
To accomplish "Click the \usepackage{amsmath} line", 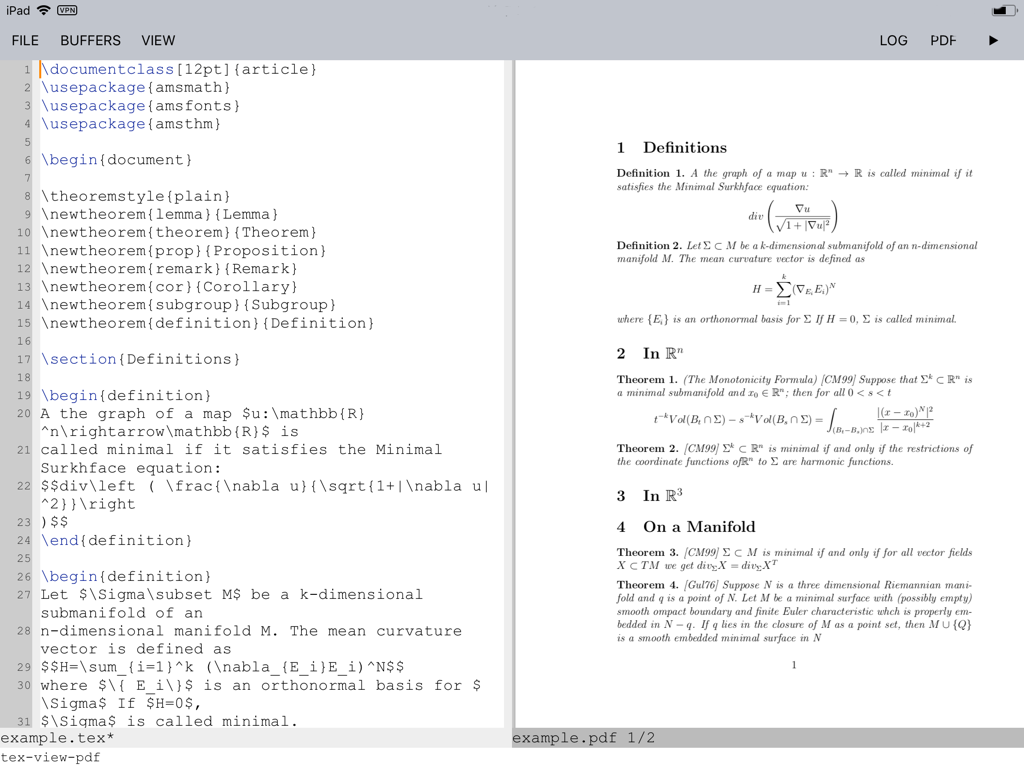I will pos(135,88).
